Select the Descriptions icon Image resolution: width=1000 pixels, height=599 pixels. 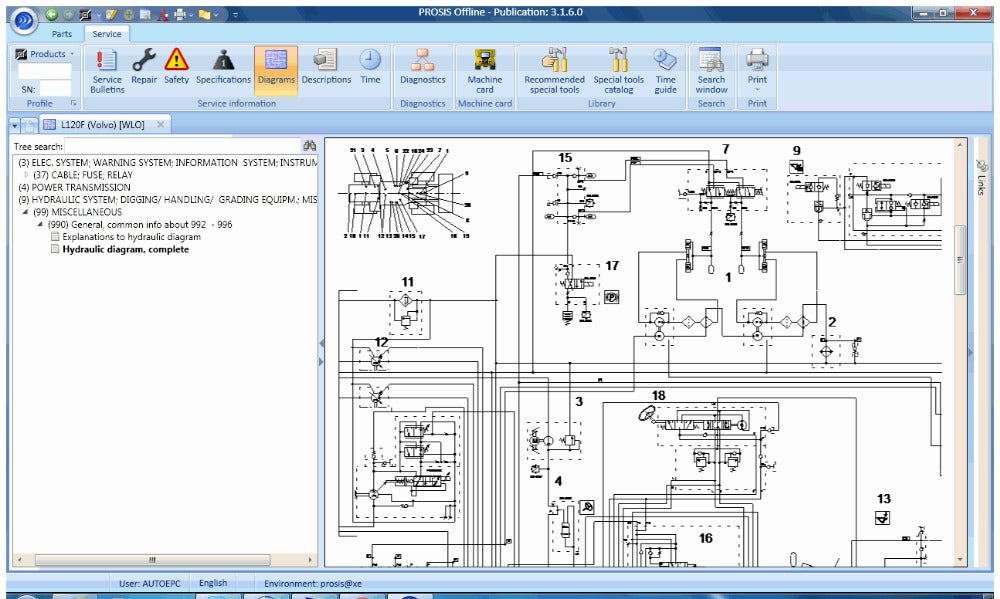coord(326,66)
